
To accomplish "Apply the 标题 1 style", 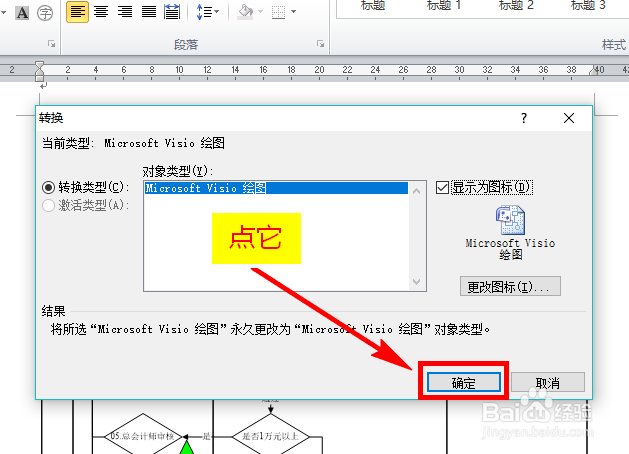I will [x=444, y=5].
